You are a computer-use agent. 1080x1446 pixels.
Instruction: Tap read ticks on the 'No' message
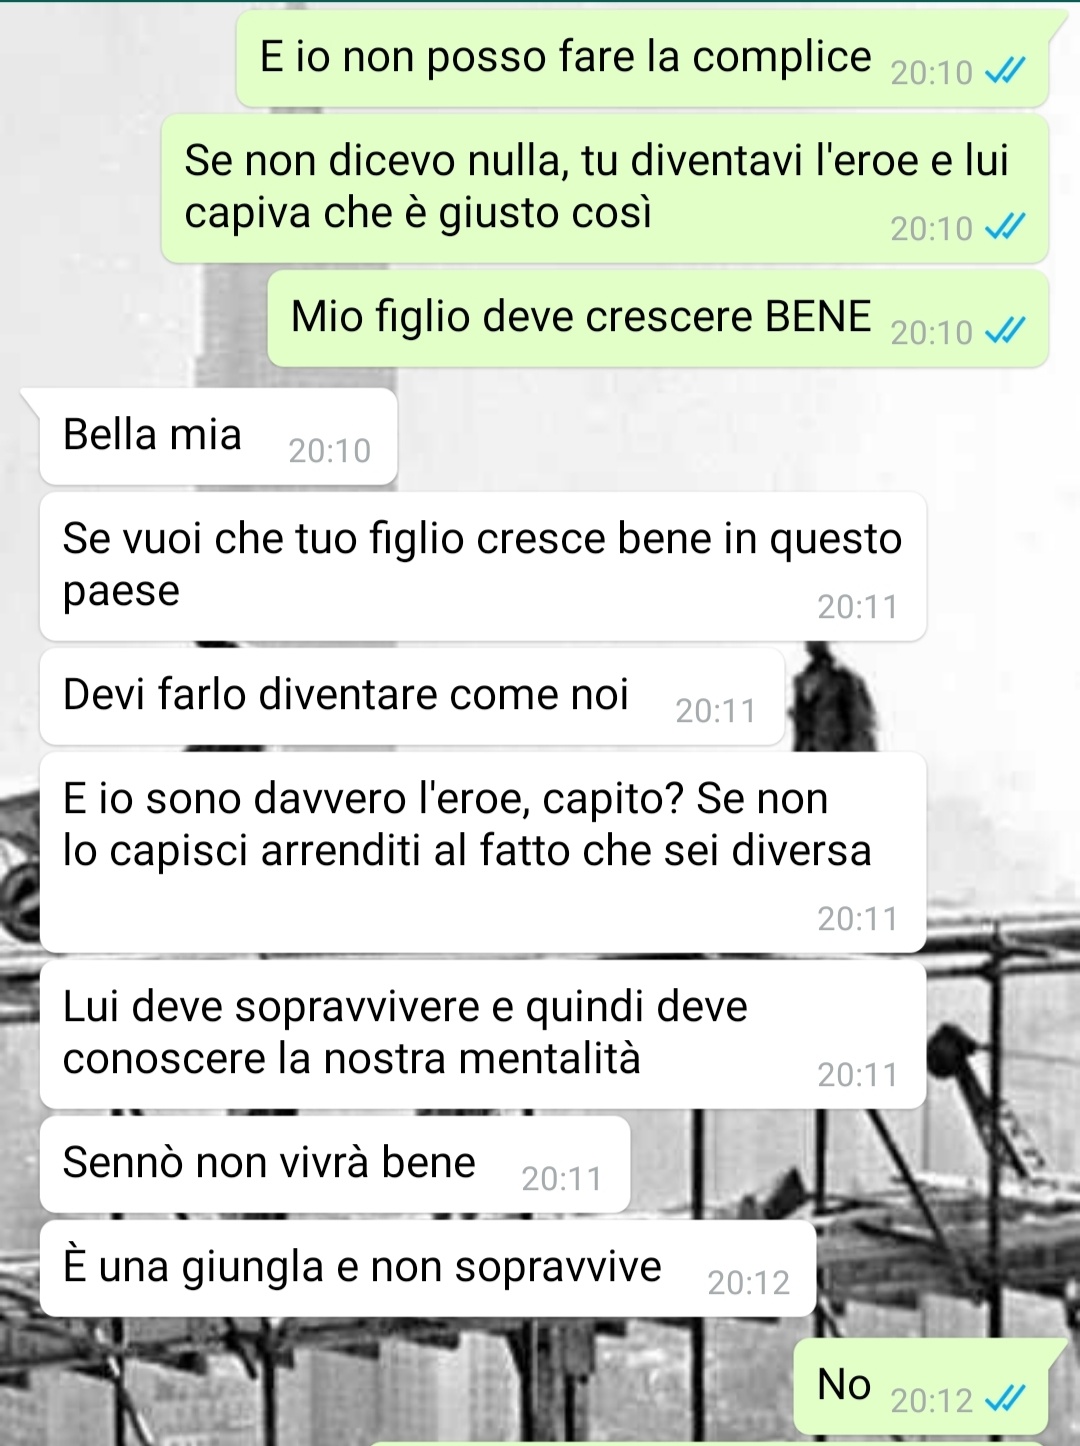point(1005,1399)
